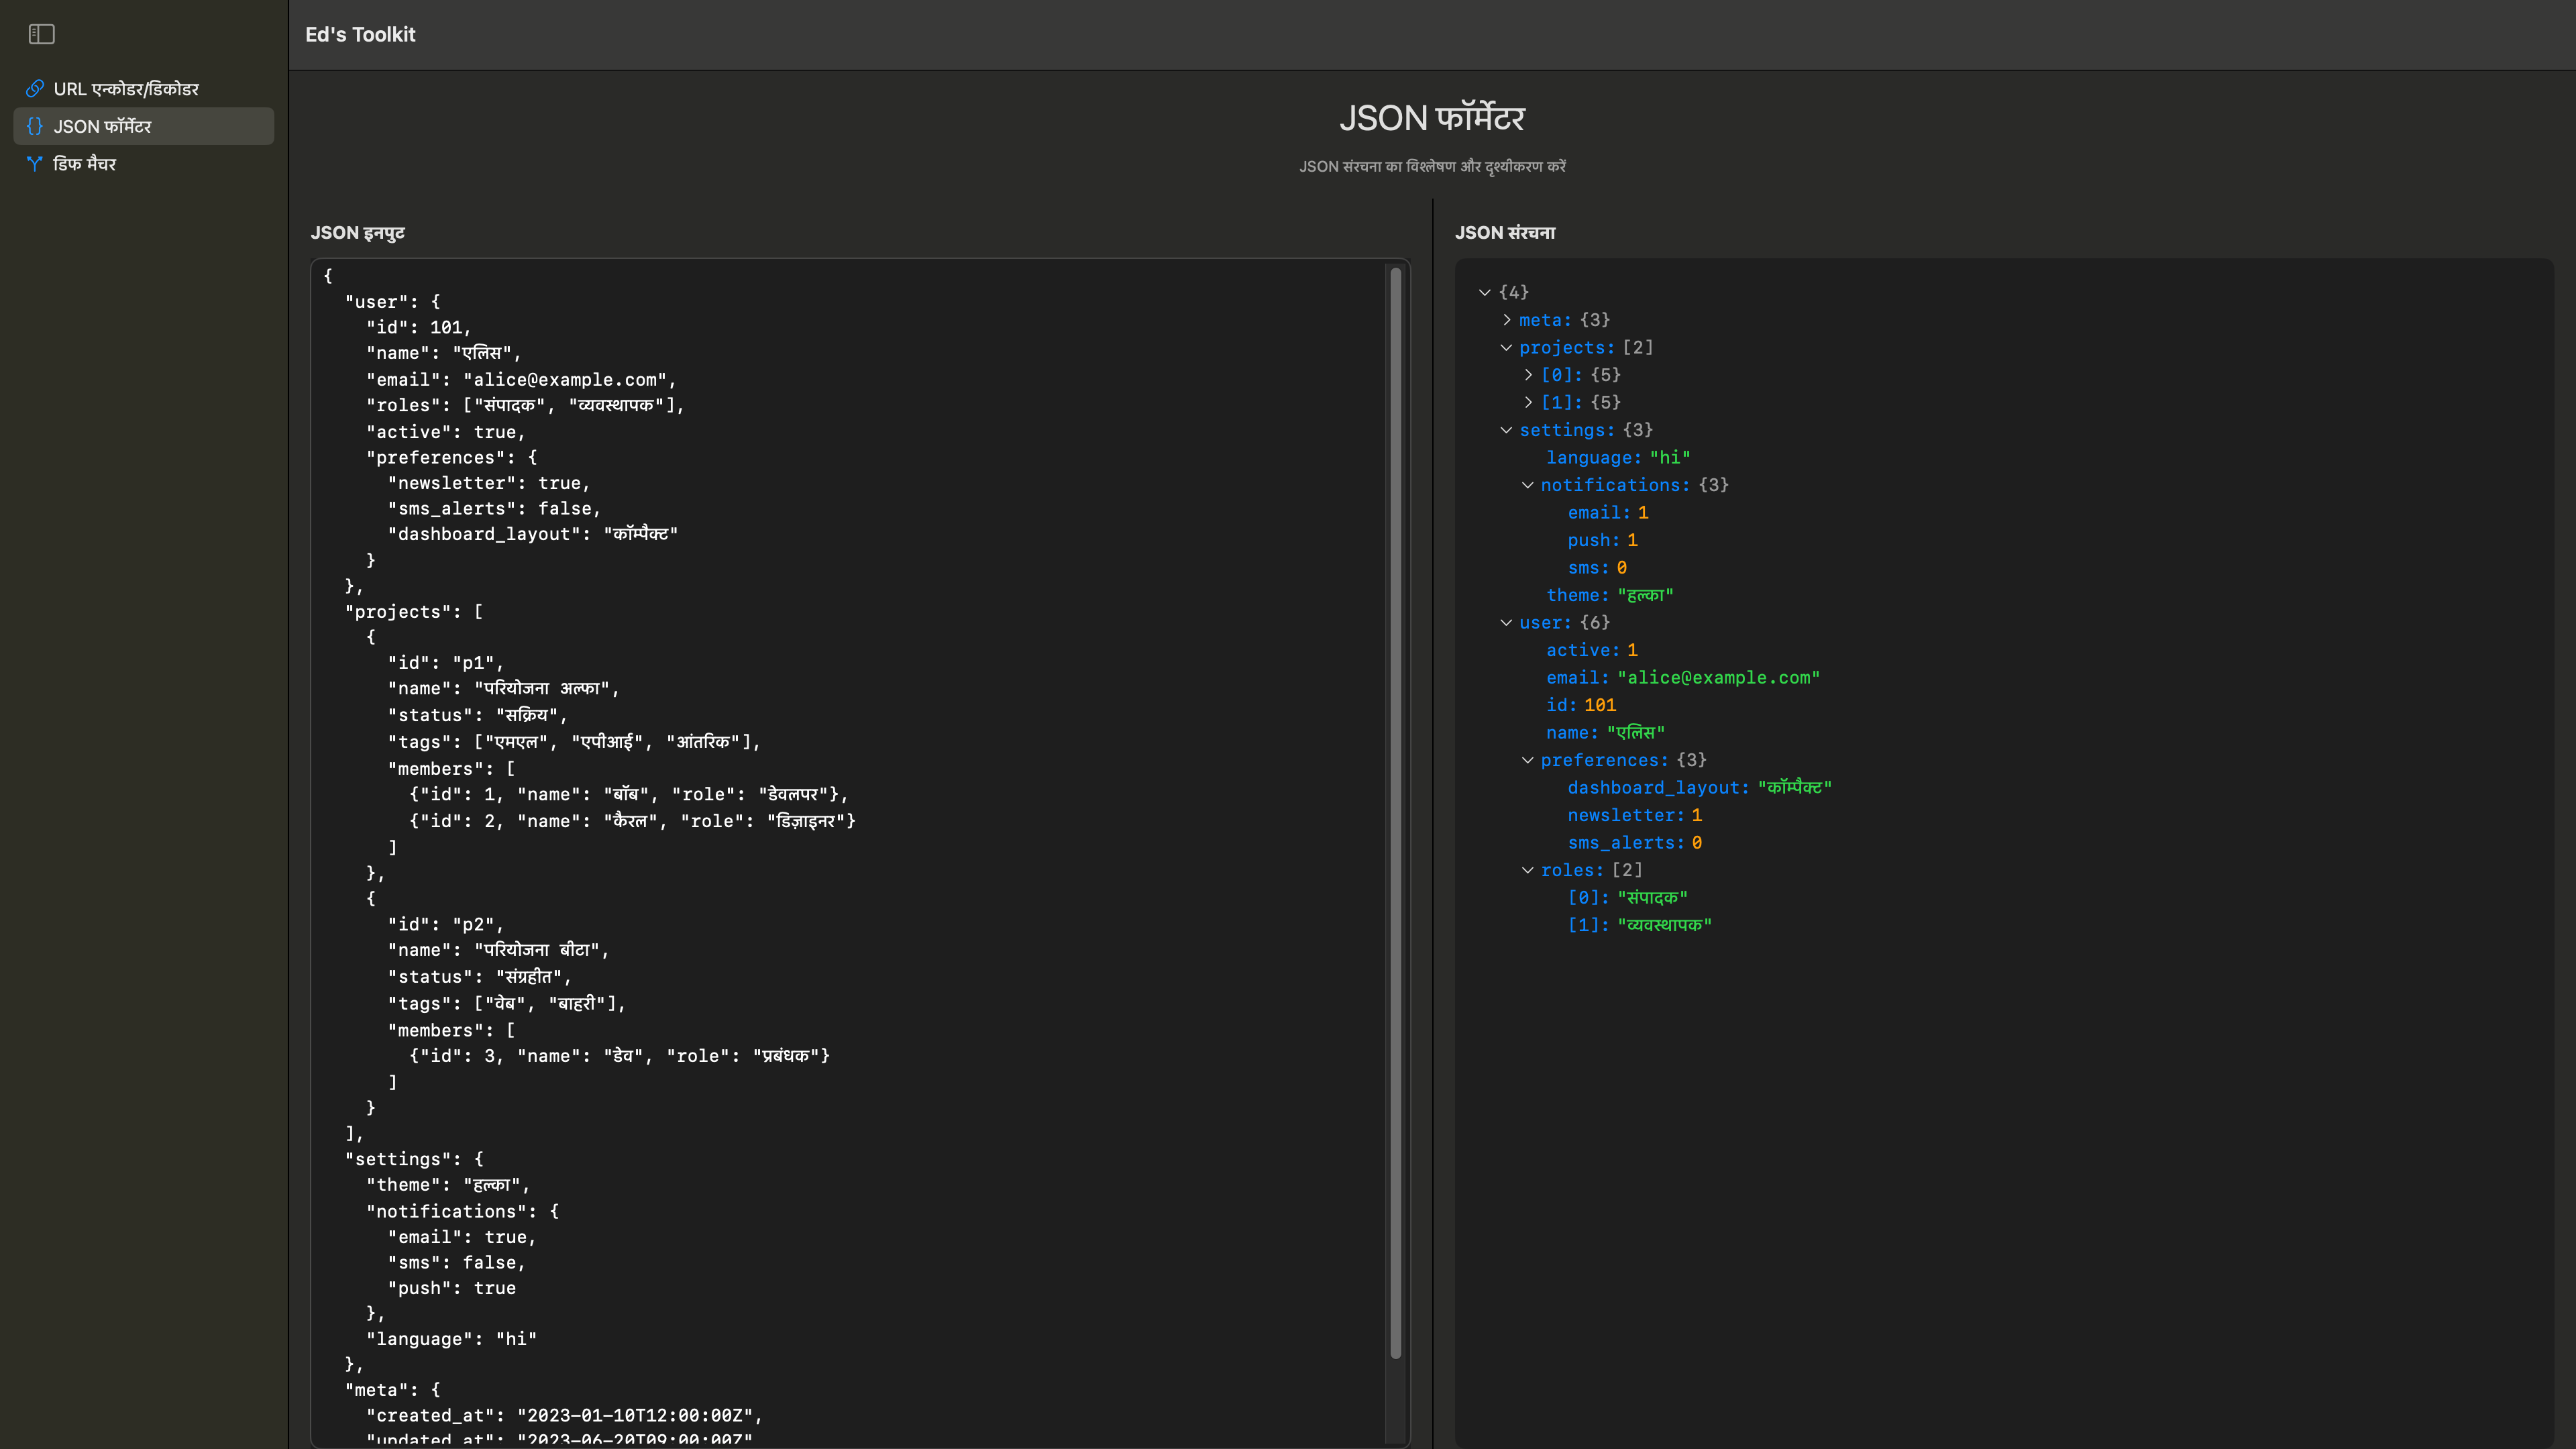Click the "dashboard_layout" line in input
The width and height of the screenshot is (2576, 1449).
pyautogui.click(x=533, y=534)
